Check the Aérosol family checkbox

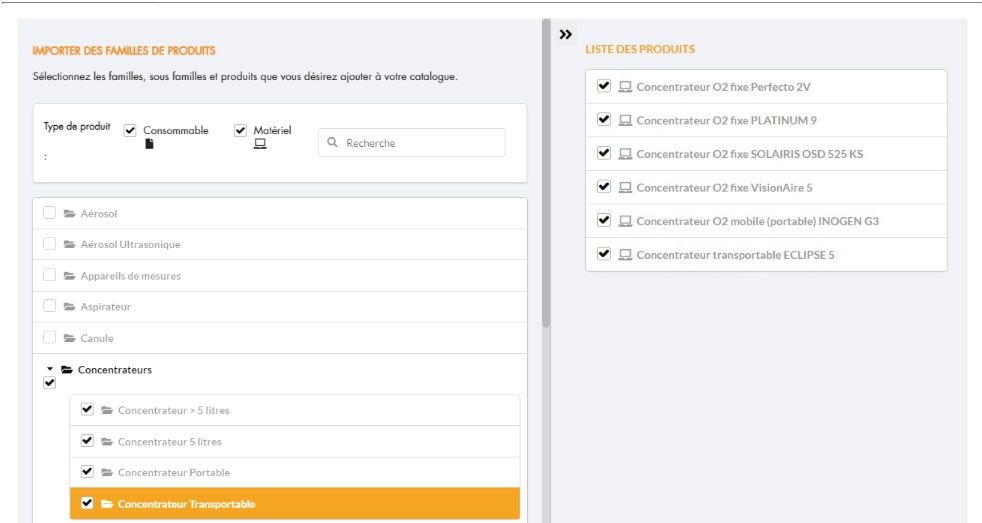pos(49,213)
